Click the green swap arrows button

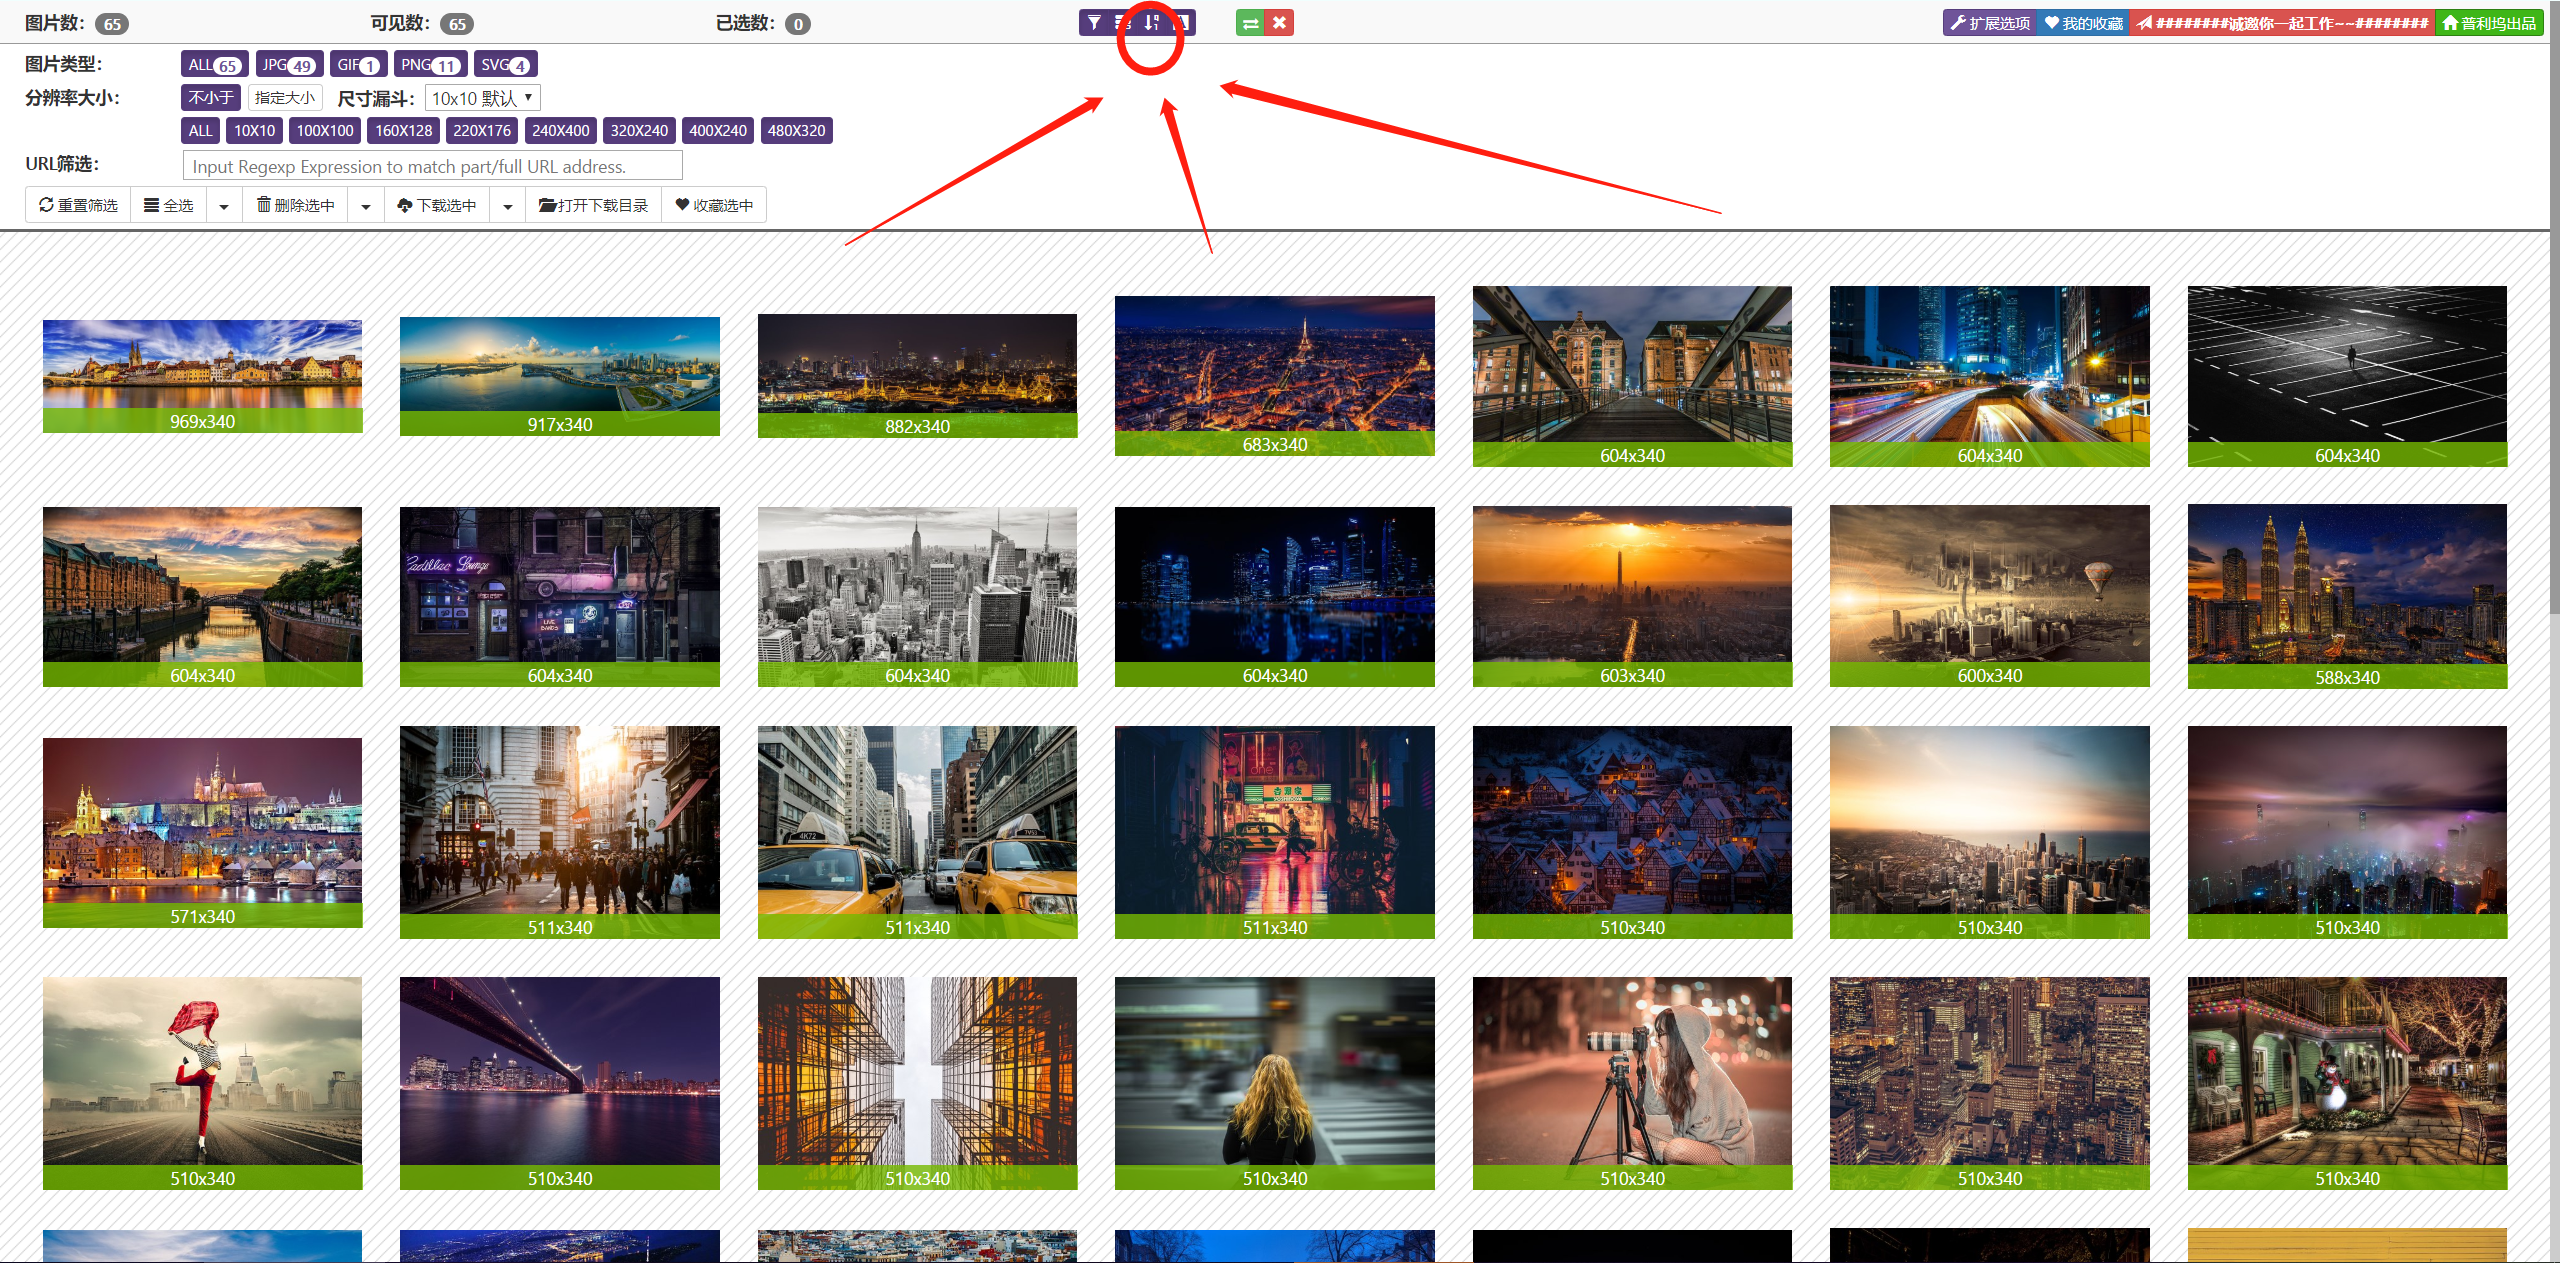pyautogui.click(x=1250, y=23)
